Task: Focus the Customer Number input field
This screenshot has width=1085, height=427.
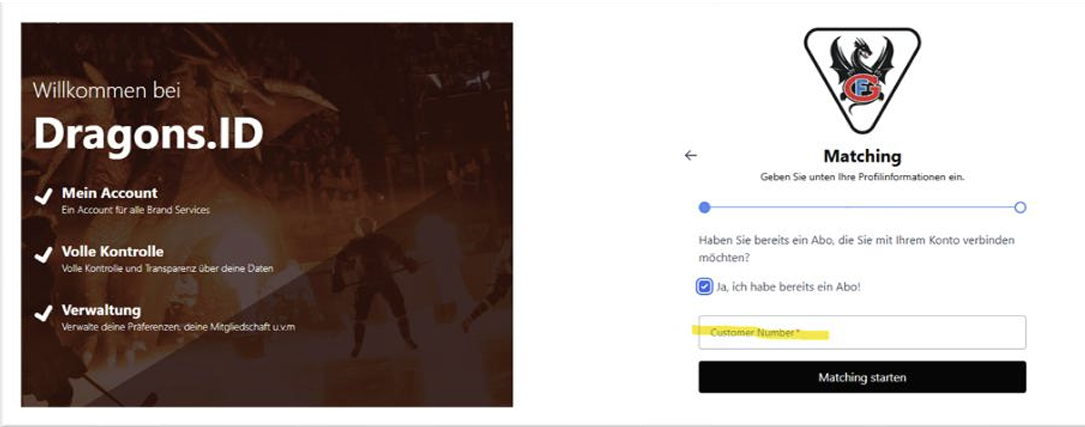Action: [x=862, y=333]
